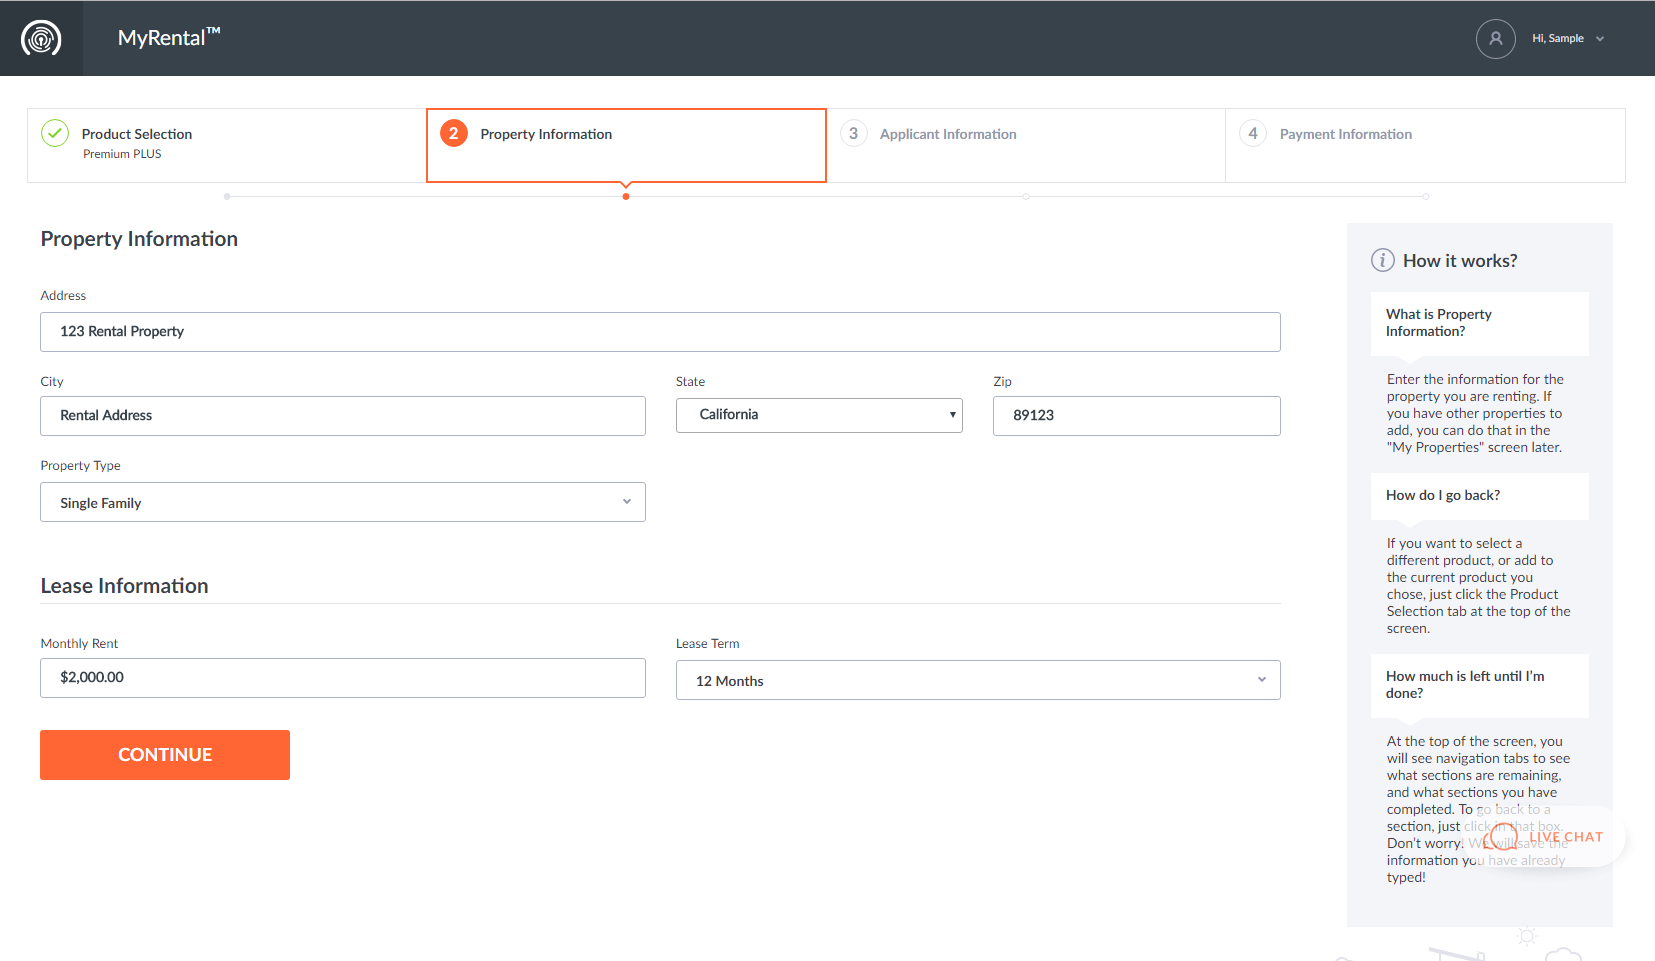
Task: Click the number 4 step circle
Action: (x=1252, y=133)
